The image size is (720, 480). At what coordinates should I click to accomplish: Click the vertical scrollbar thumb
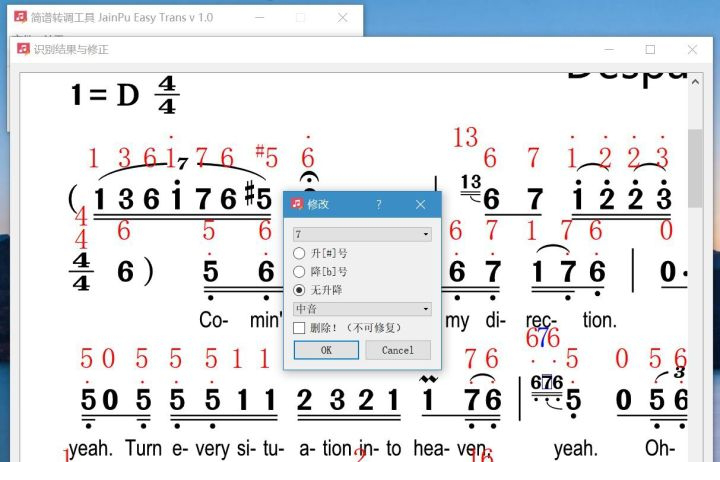(695, 168)
